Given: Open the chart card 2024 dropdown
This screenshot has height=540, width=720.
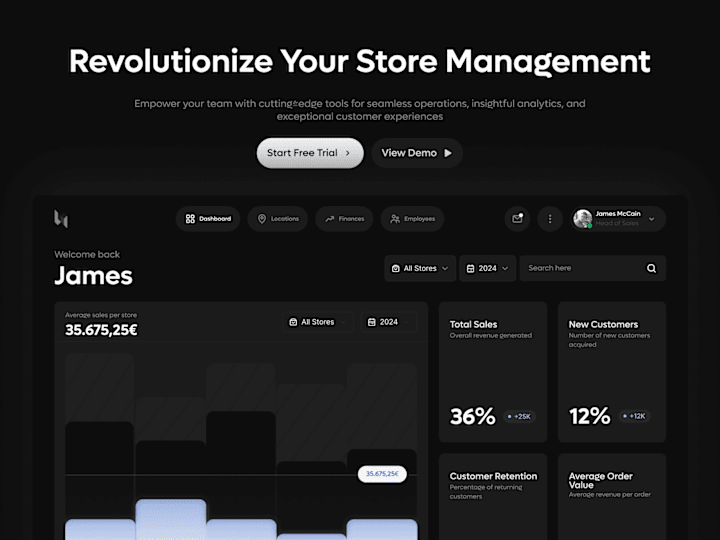Looking at the screenshot, I should tap(389, 322).
